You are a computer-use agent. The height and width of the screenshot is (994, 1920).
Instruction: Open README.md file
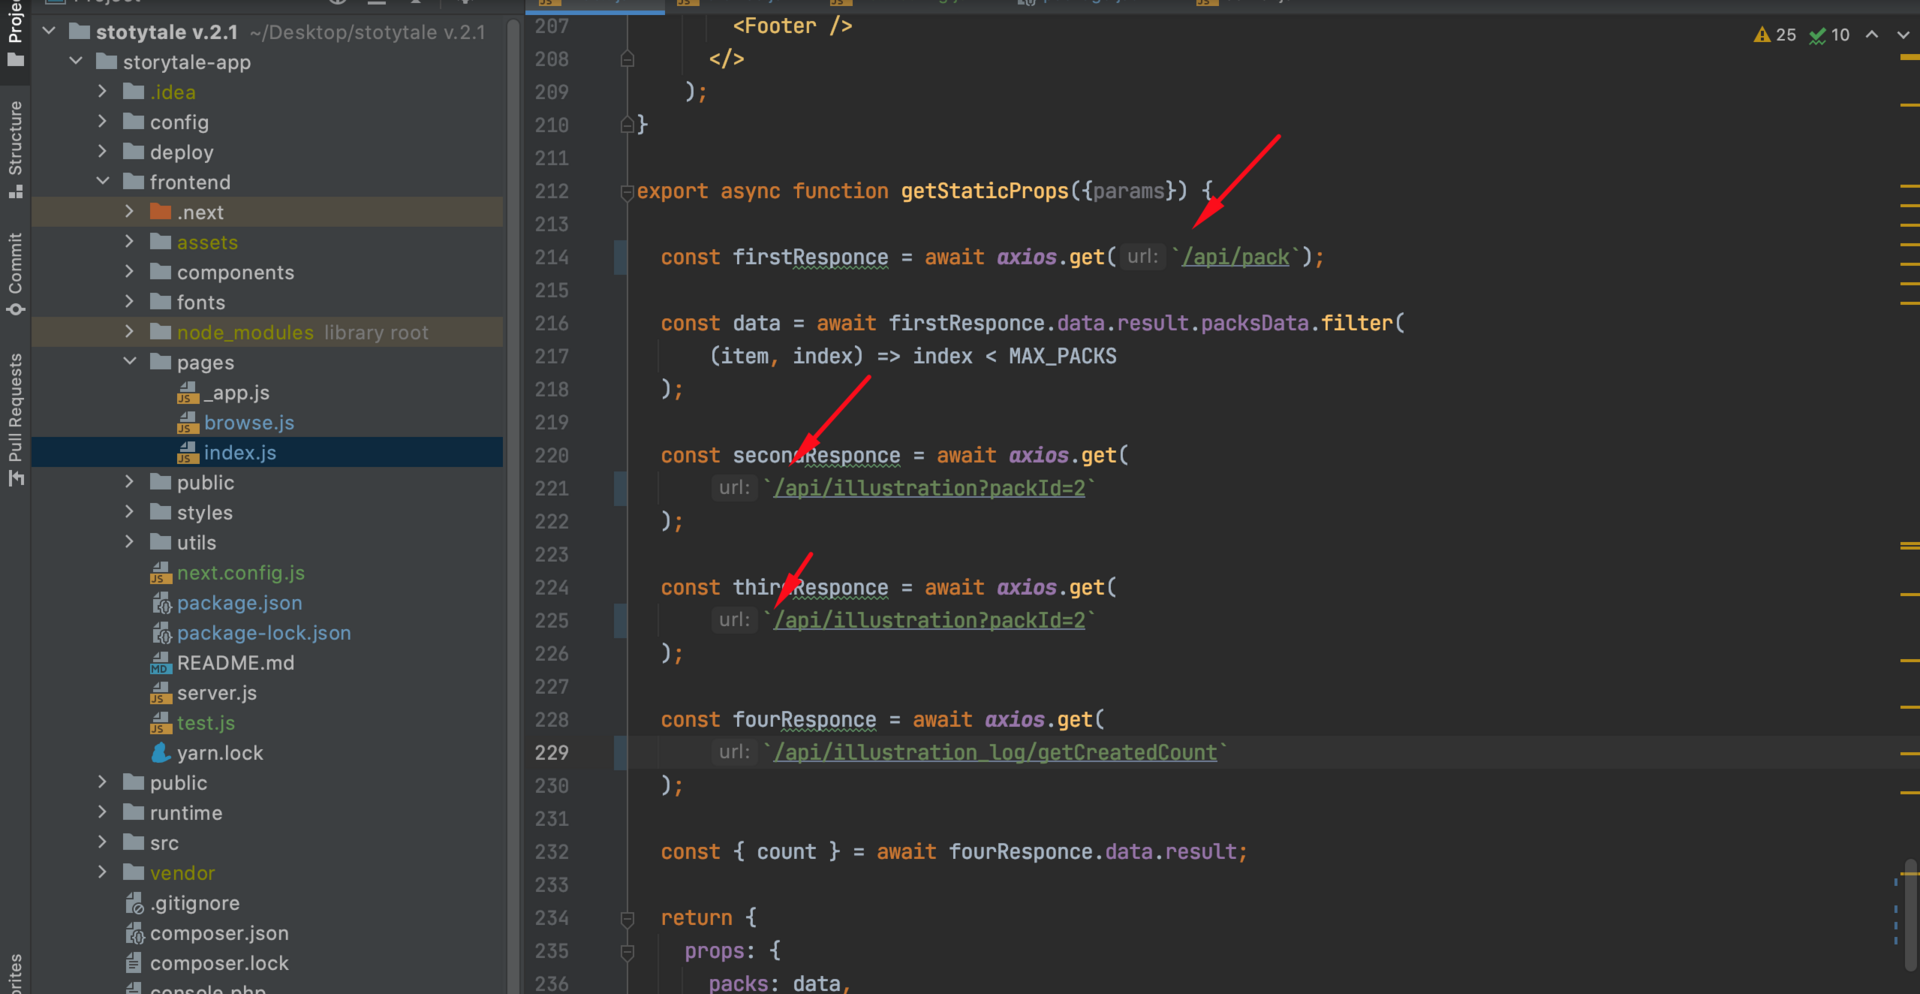[236, 663]
